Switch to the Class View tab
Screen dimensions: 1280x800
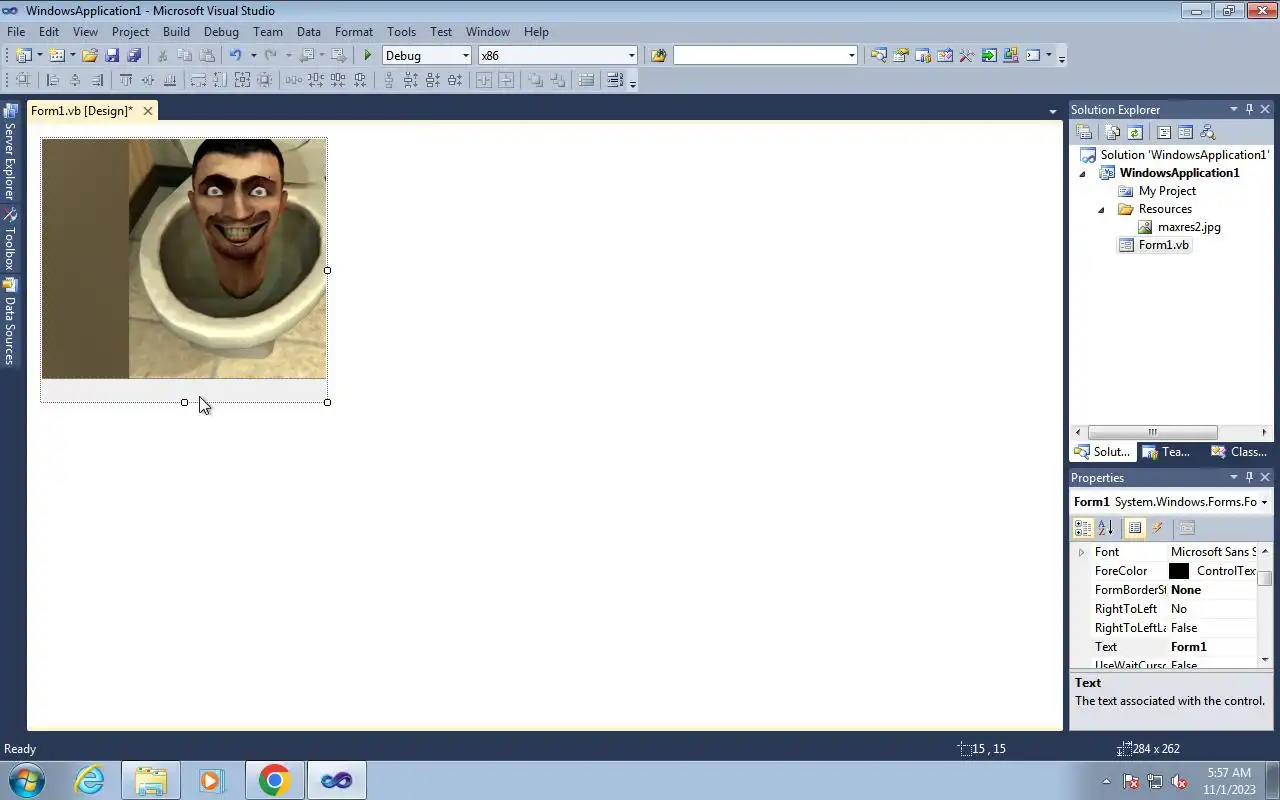pyautogui.click(x=1238, y=452)
